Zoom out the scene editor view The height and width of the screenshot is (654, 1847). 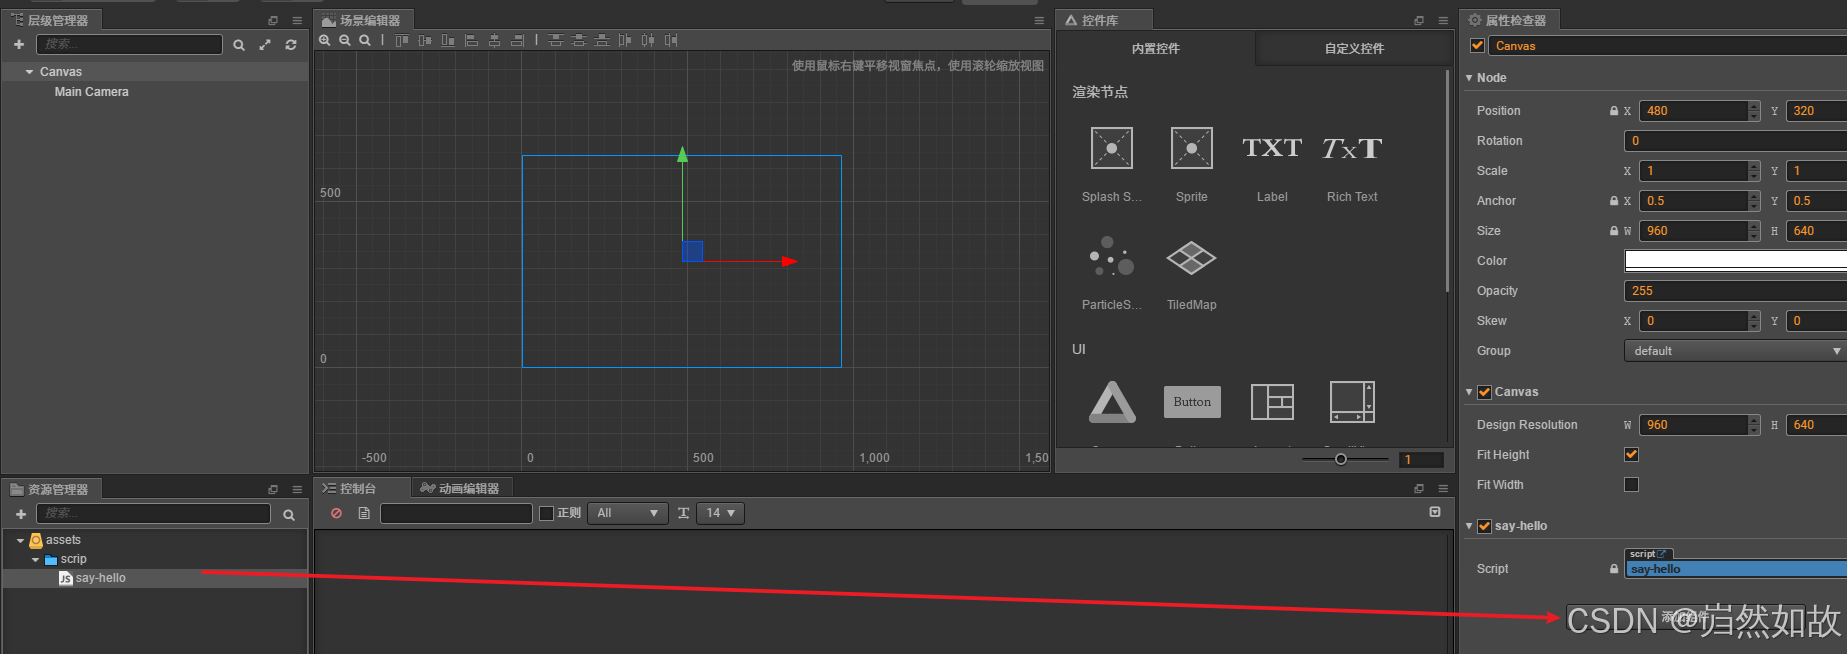click(x=345, y=40)
